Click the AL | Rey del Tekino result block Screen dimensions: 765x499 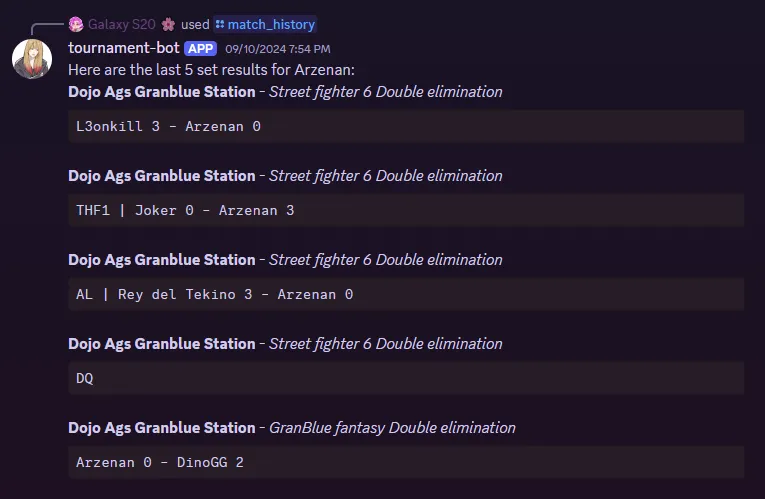(x=406, y=294)
